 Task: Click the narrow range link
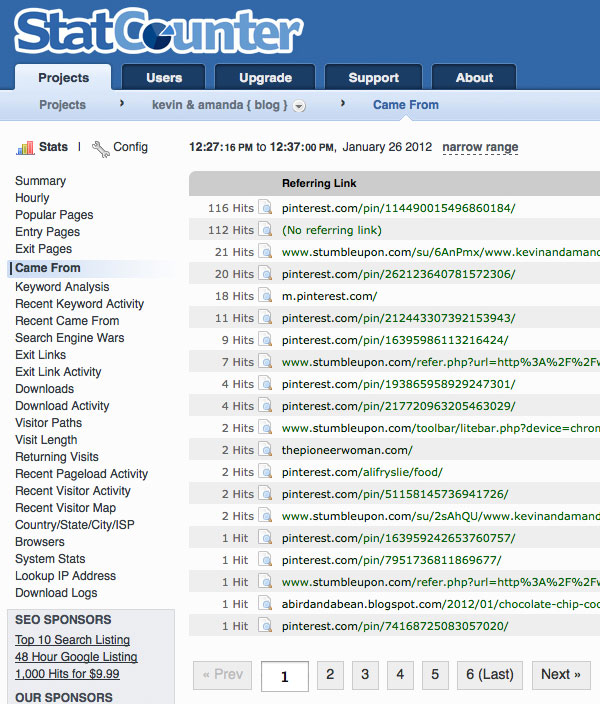(x=480, y=147)
